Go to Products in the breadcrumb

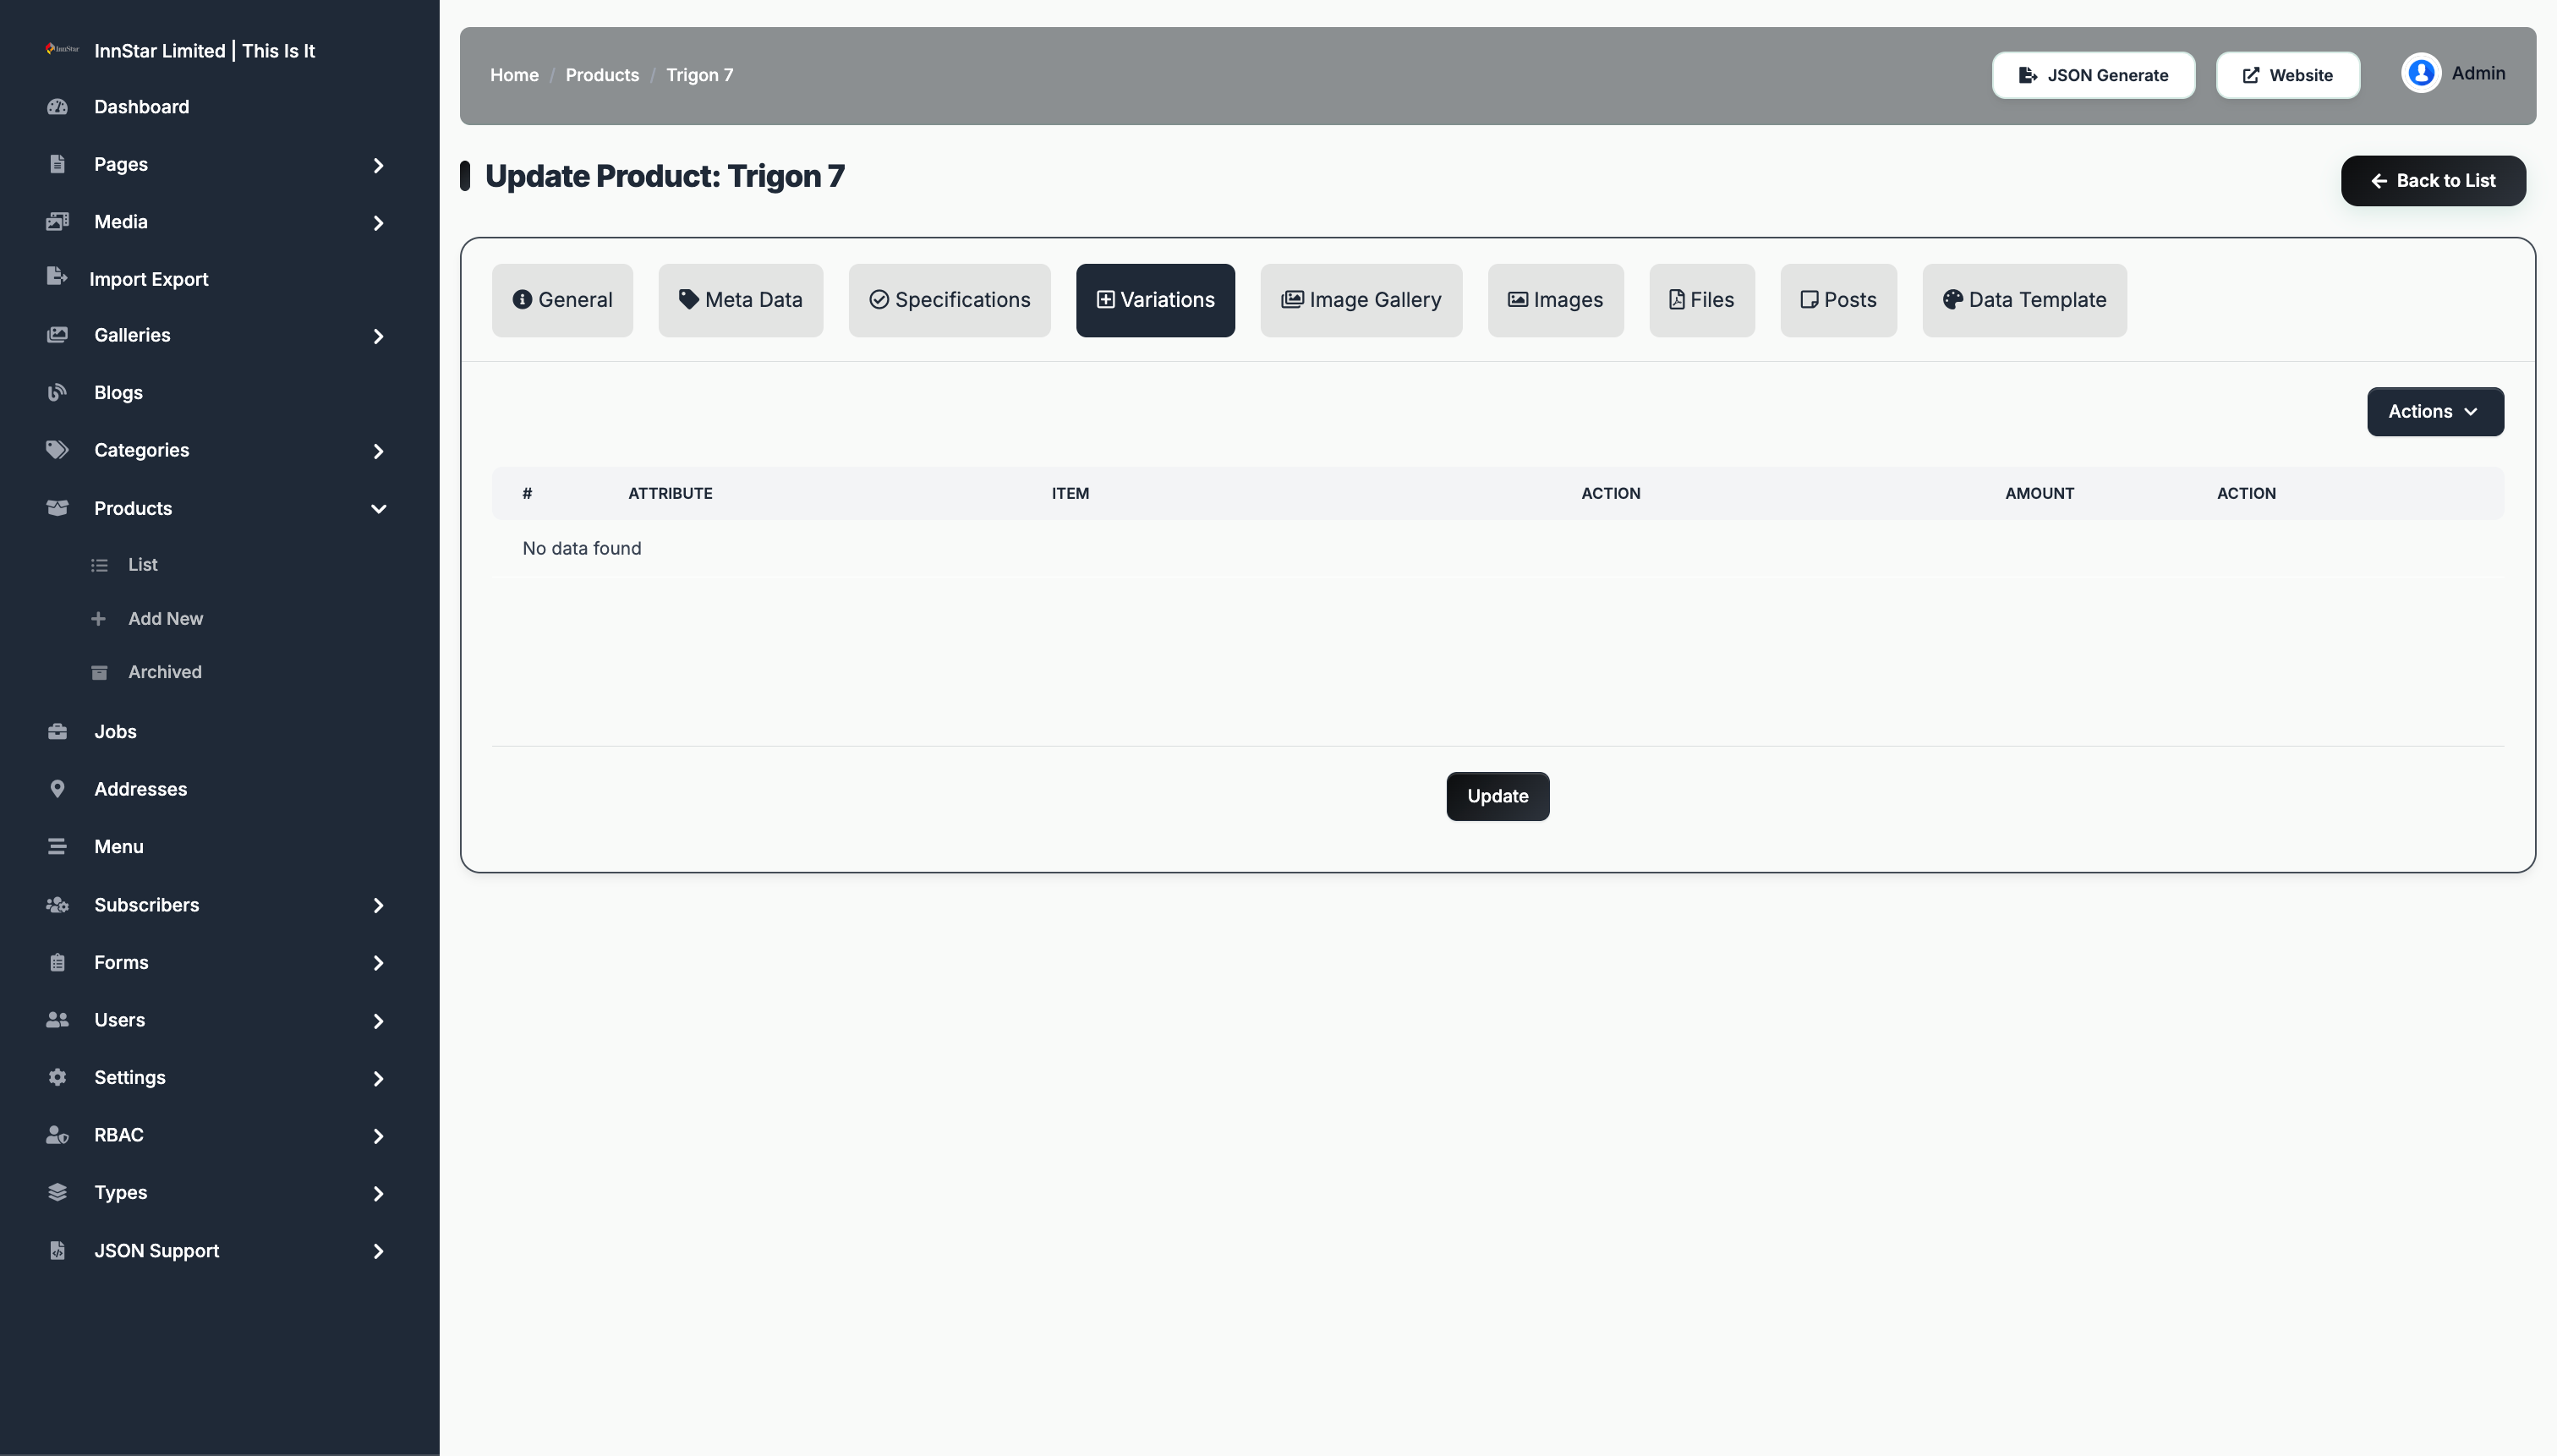point(602,75)
